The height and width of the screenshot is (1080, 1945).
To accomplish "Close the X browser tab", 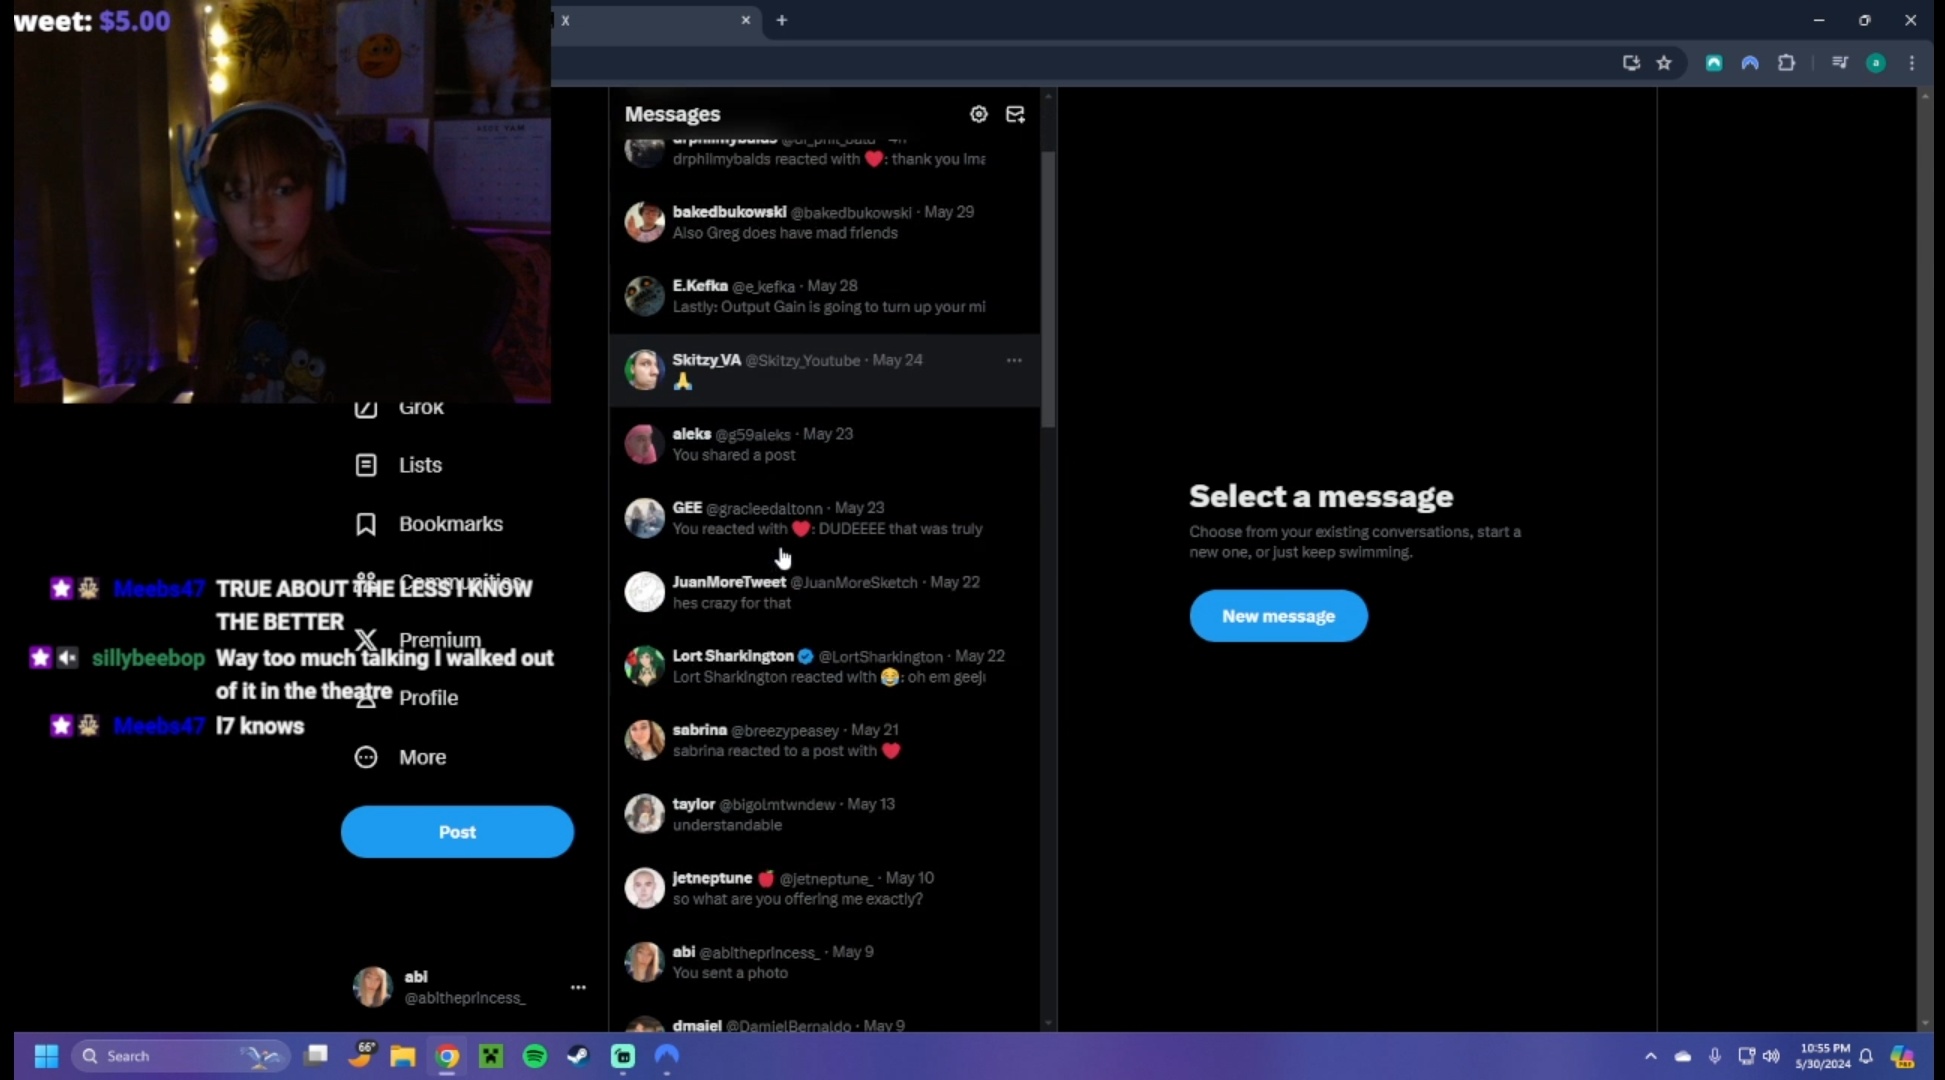I will click(745, 20).
